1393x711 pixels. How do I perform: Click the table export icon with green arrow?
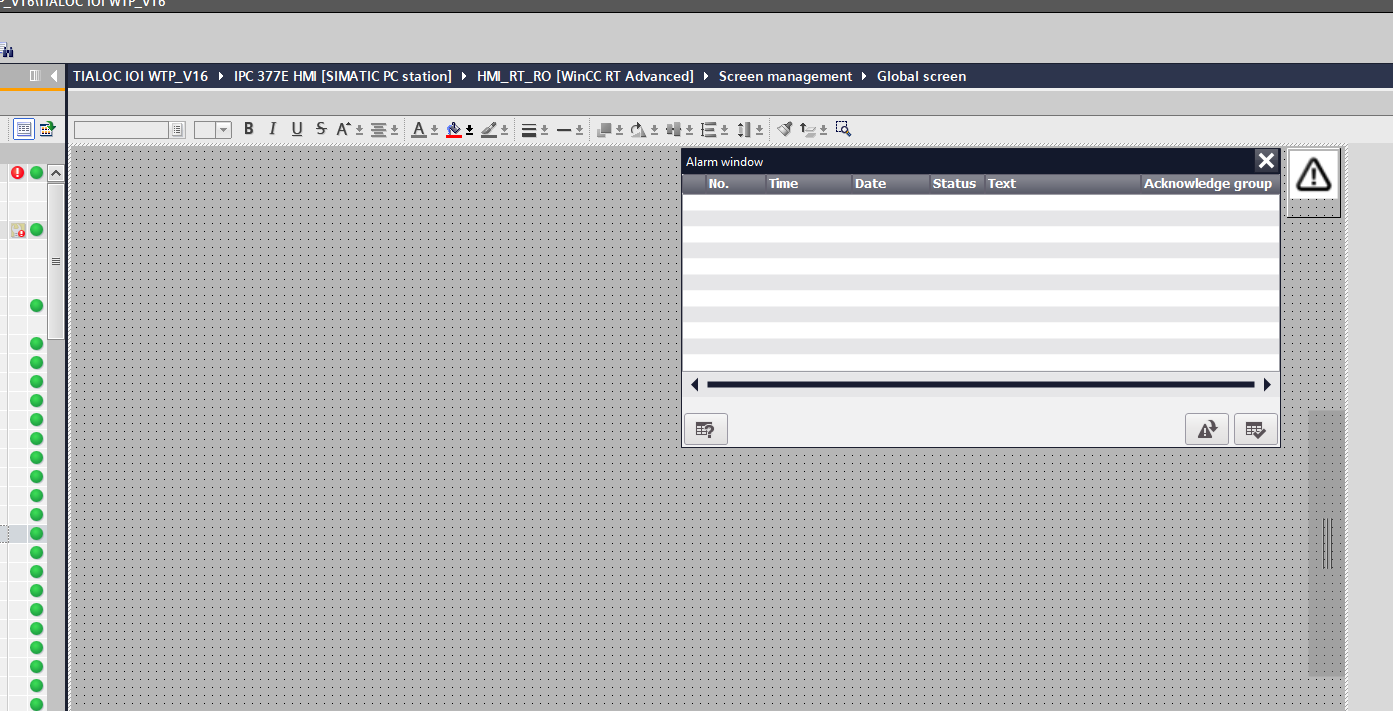(46, 129)
